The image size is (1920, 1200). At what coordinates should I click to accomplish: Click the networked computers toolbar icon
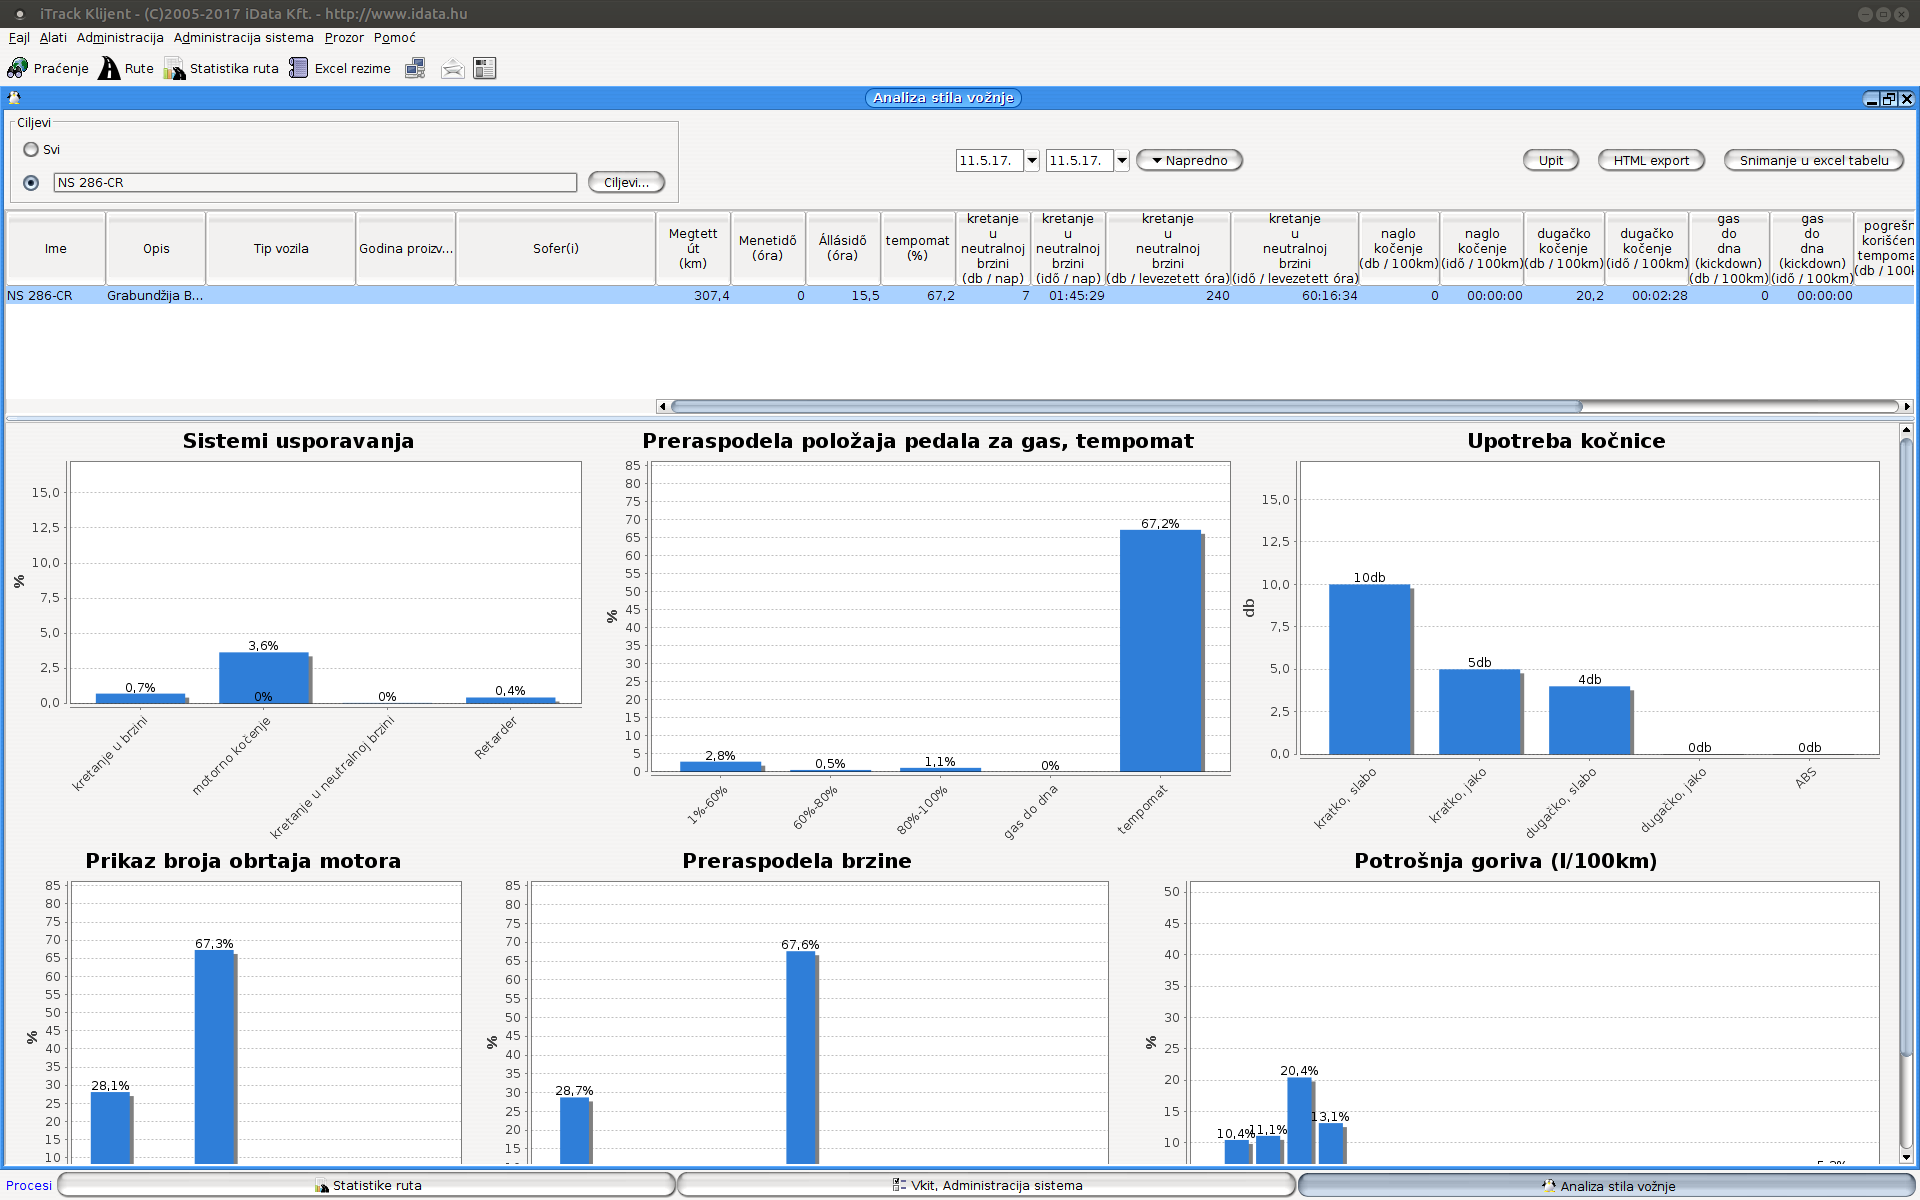click(x=415, y=68)
